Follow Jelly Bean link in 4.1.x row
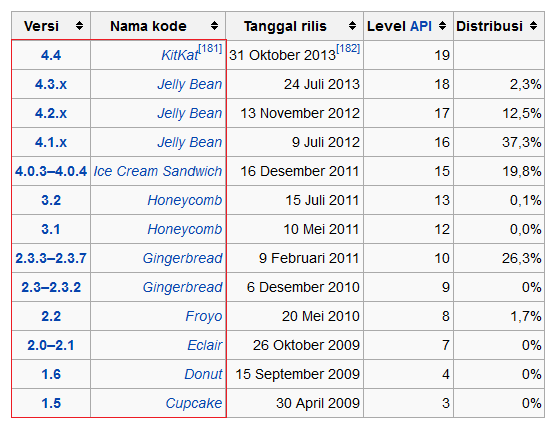 point(190,142)
